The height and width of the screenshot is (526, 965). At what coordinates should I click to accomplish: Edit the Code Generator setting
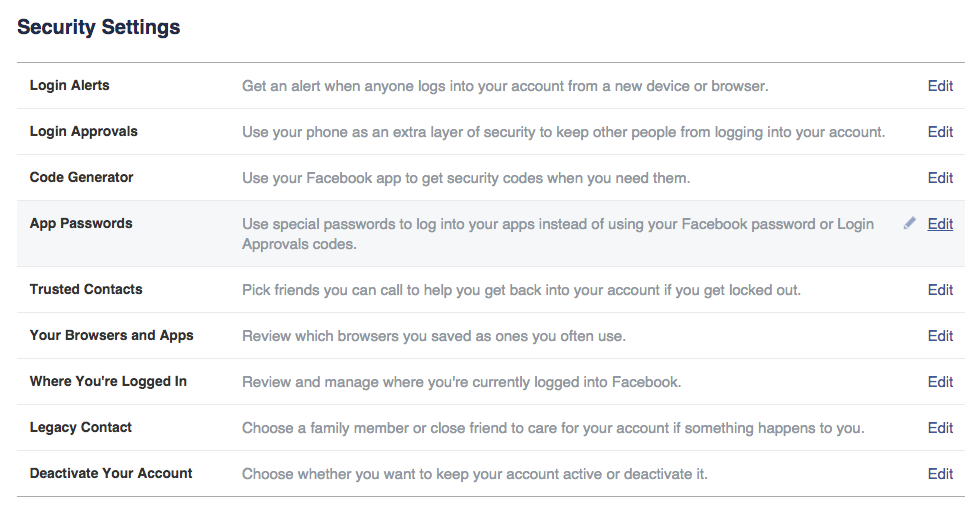point(940,178)
